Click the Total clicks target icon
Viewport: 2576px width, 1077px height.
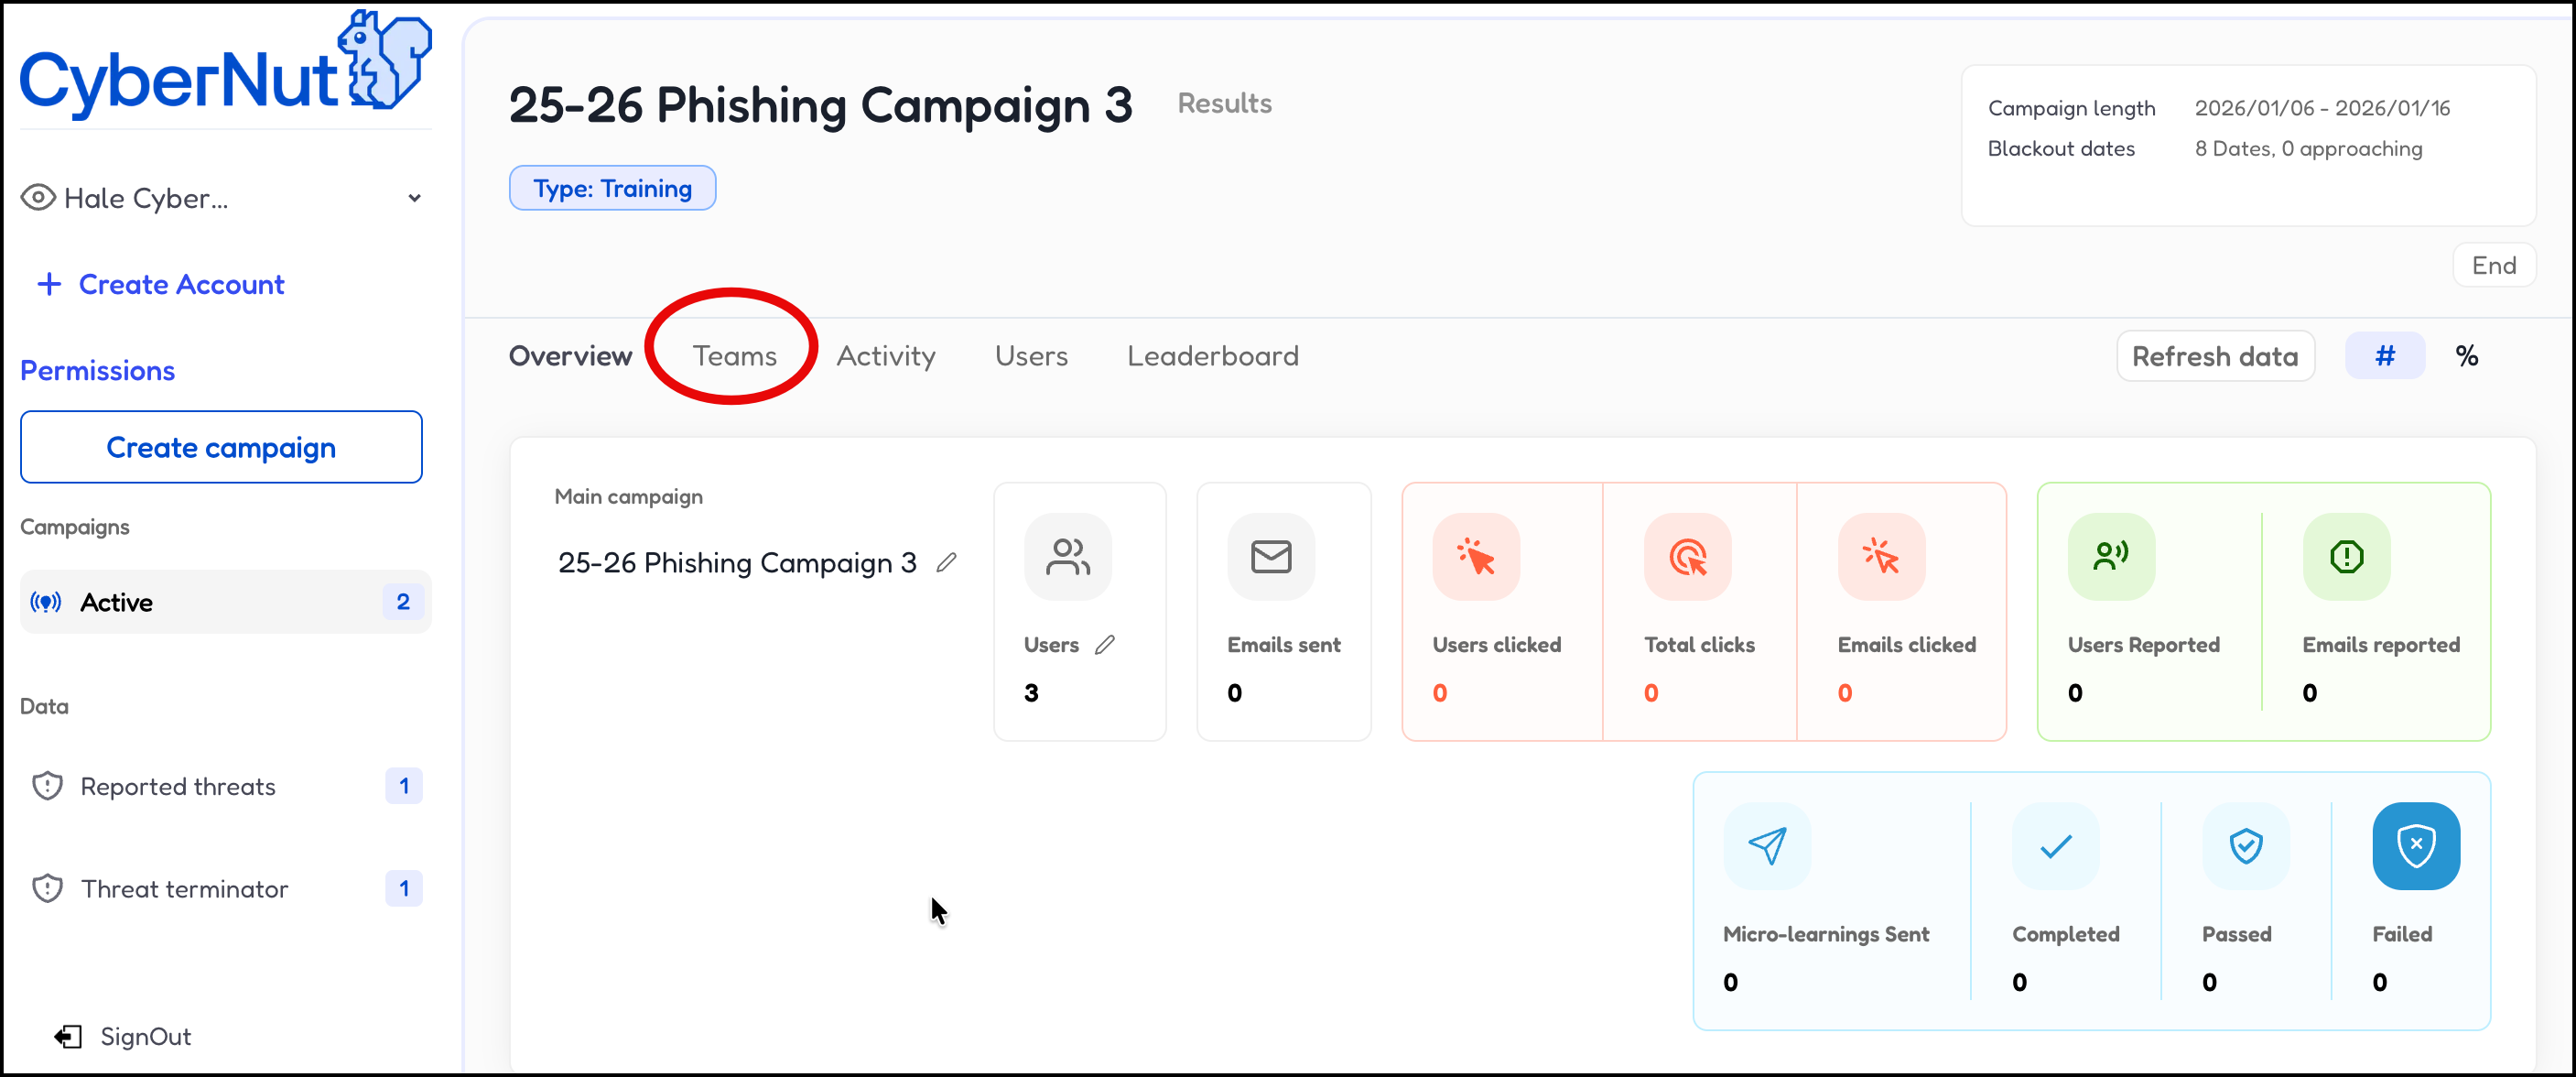[1687, 557]
